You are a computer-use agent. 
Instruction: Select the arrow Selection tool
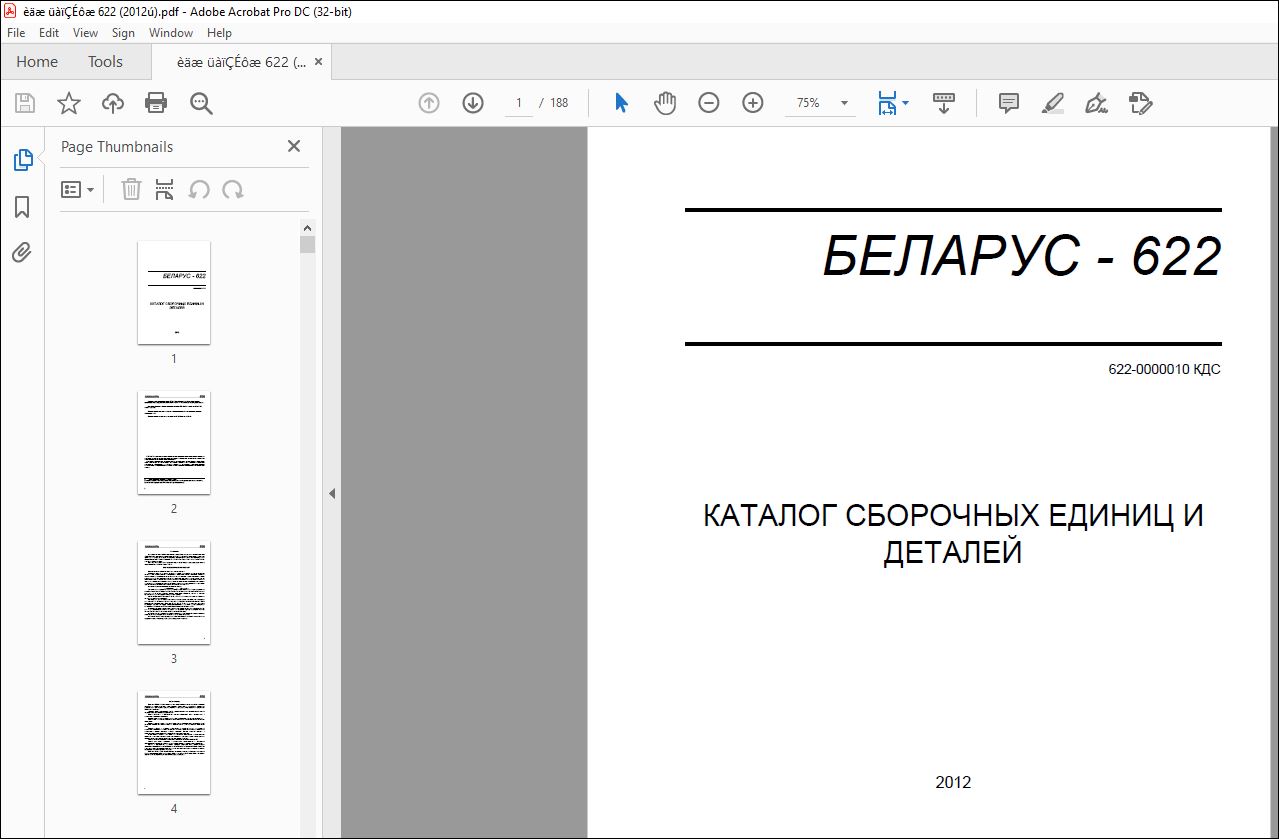click(x=621, y=103)
